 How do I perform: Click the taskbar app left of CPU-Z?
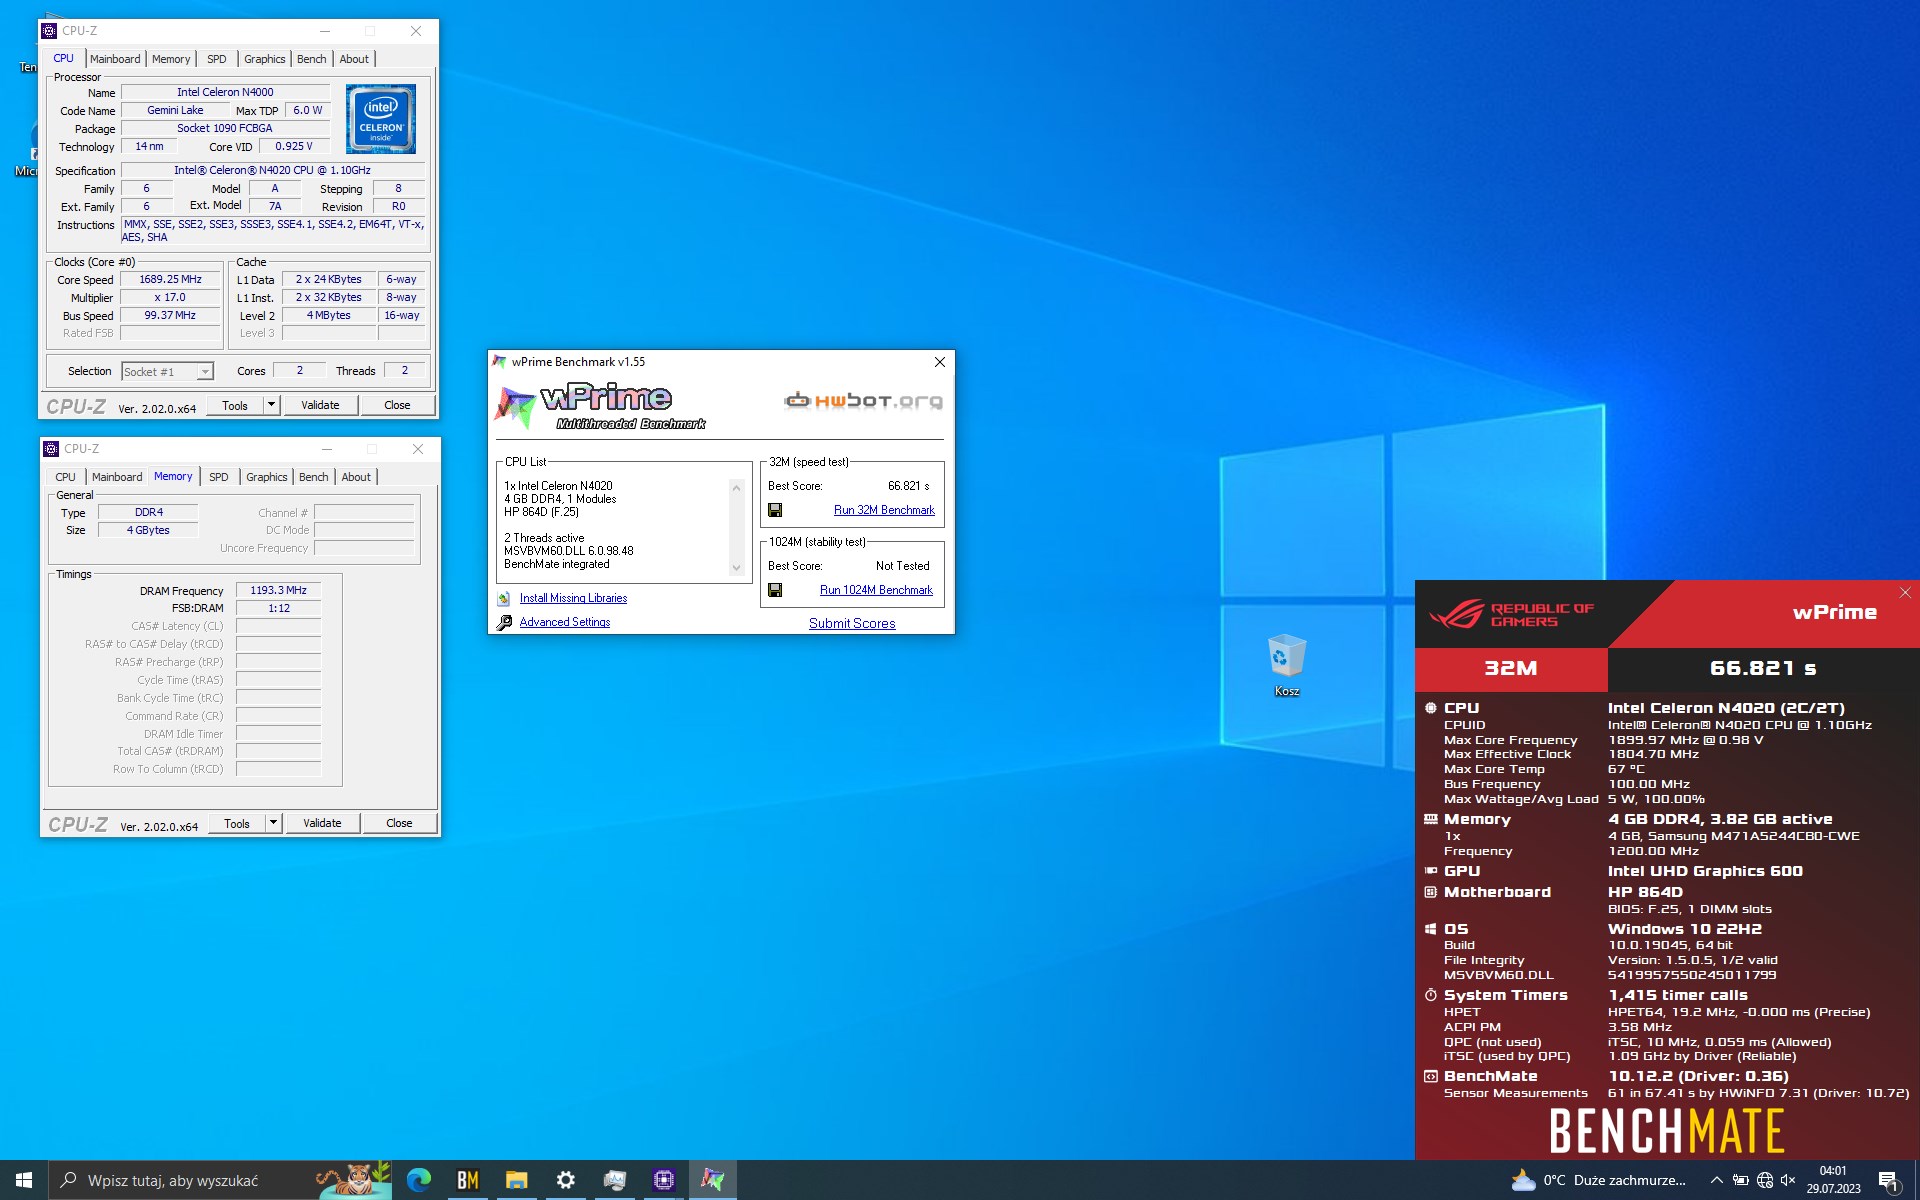[614, 1180]
